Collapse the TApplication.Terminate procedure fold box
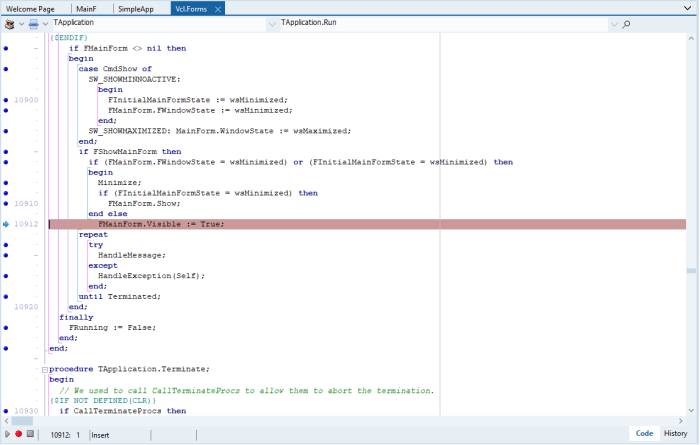Image resolution: width=700 pixels, height=445 pixels. pos(45,370)
